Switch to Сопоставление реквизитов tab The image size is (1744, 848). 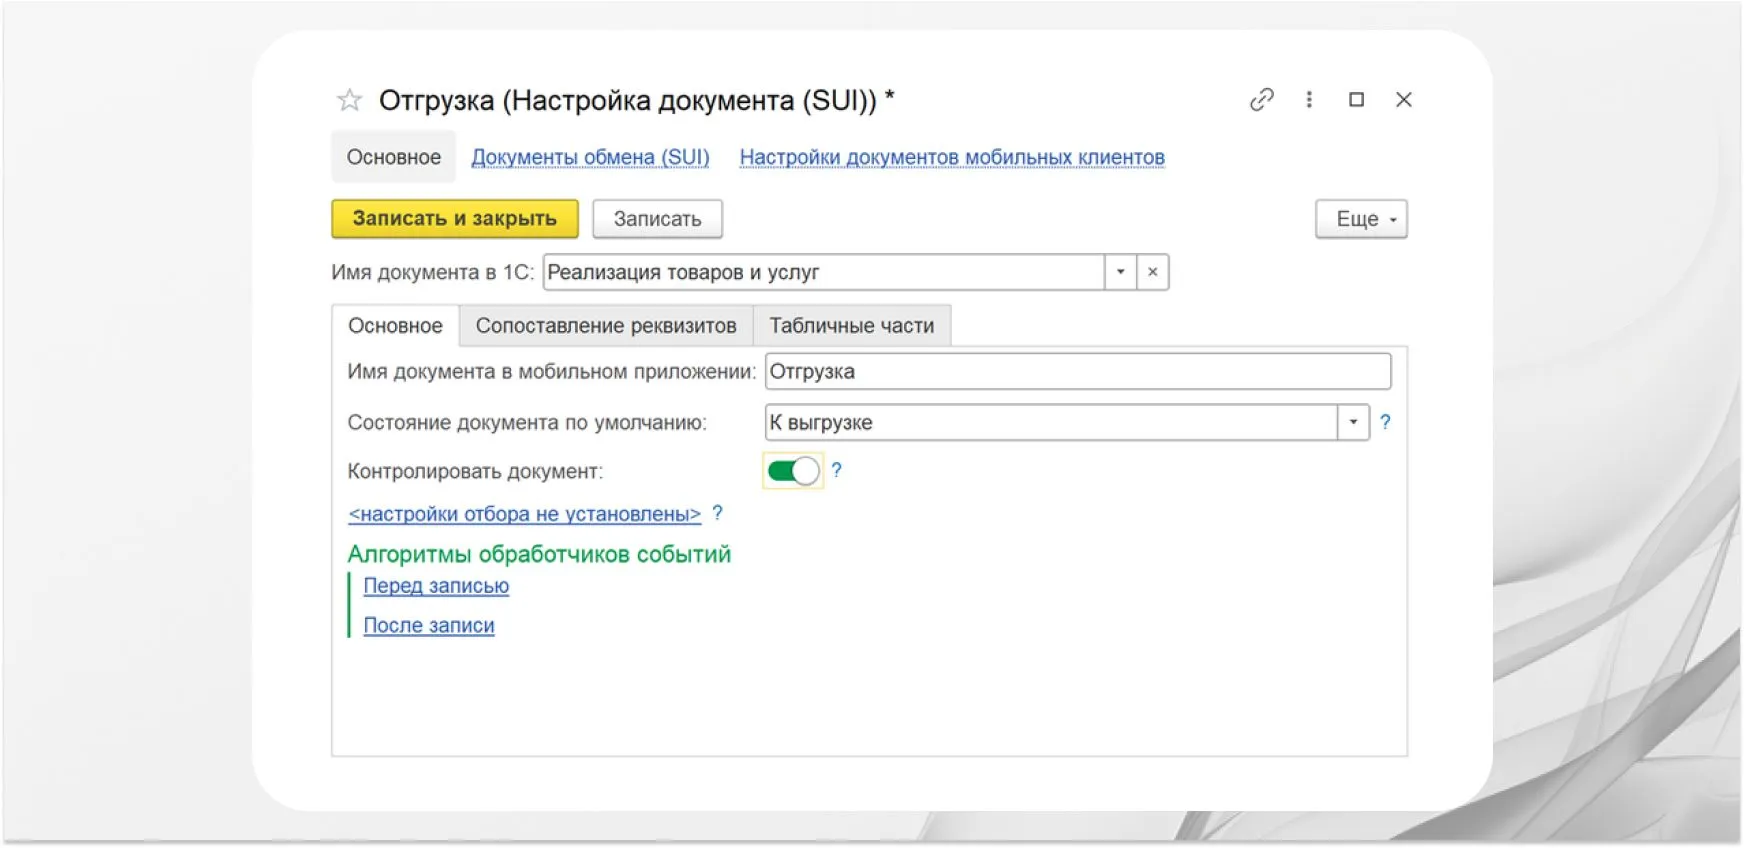[x=606, y=326]
